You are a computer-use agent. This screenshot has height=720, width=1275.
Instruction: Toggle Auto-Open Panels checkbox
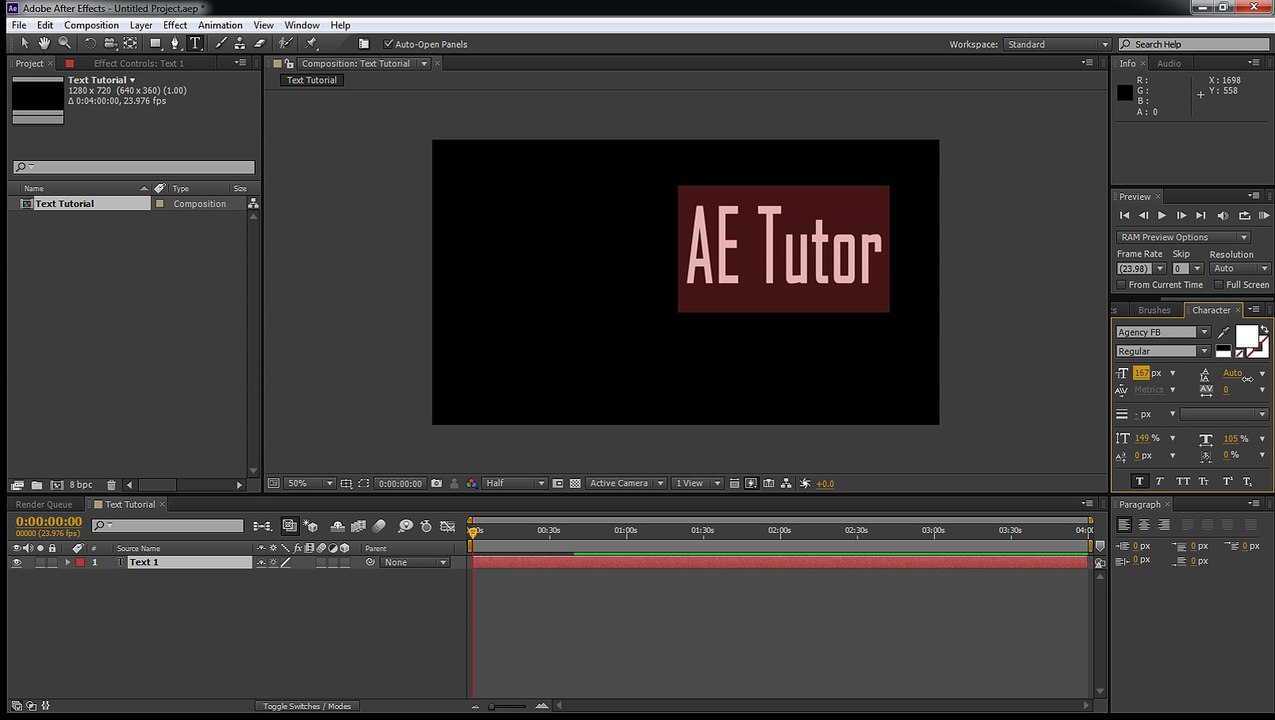[389, 44]
